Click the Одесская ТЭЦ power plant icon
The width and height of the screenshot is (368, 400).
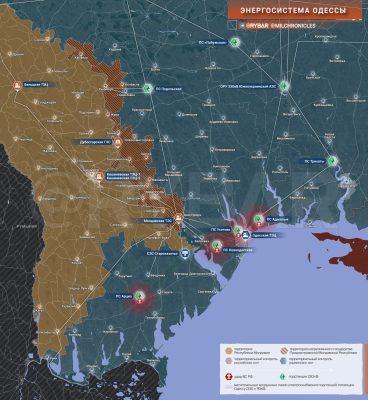pos(245,235)
